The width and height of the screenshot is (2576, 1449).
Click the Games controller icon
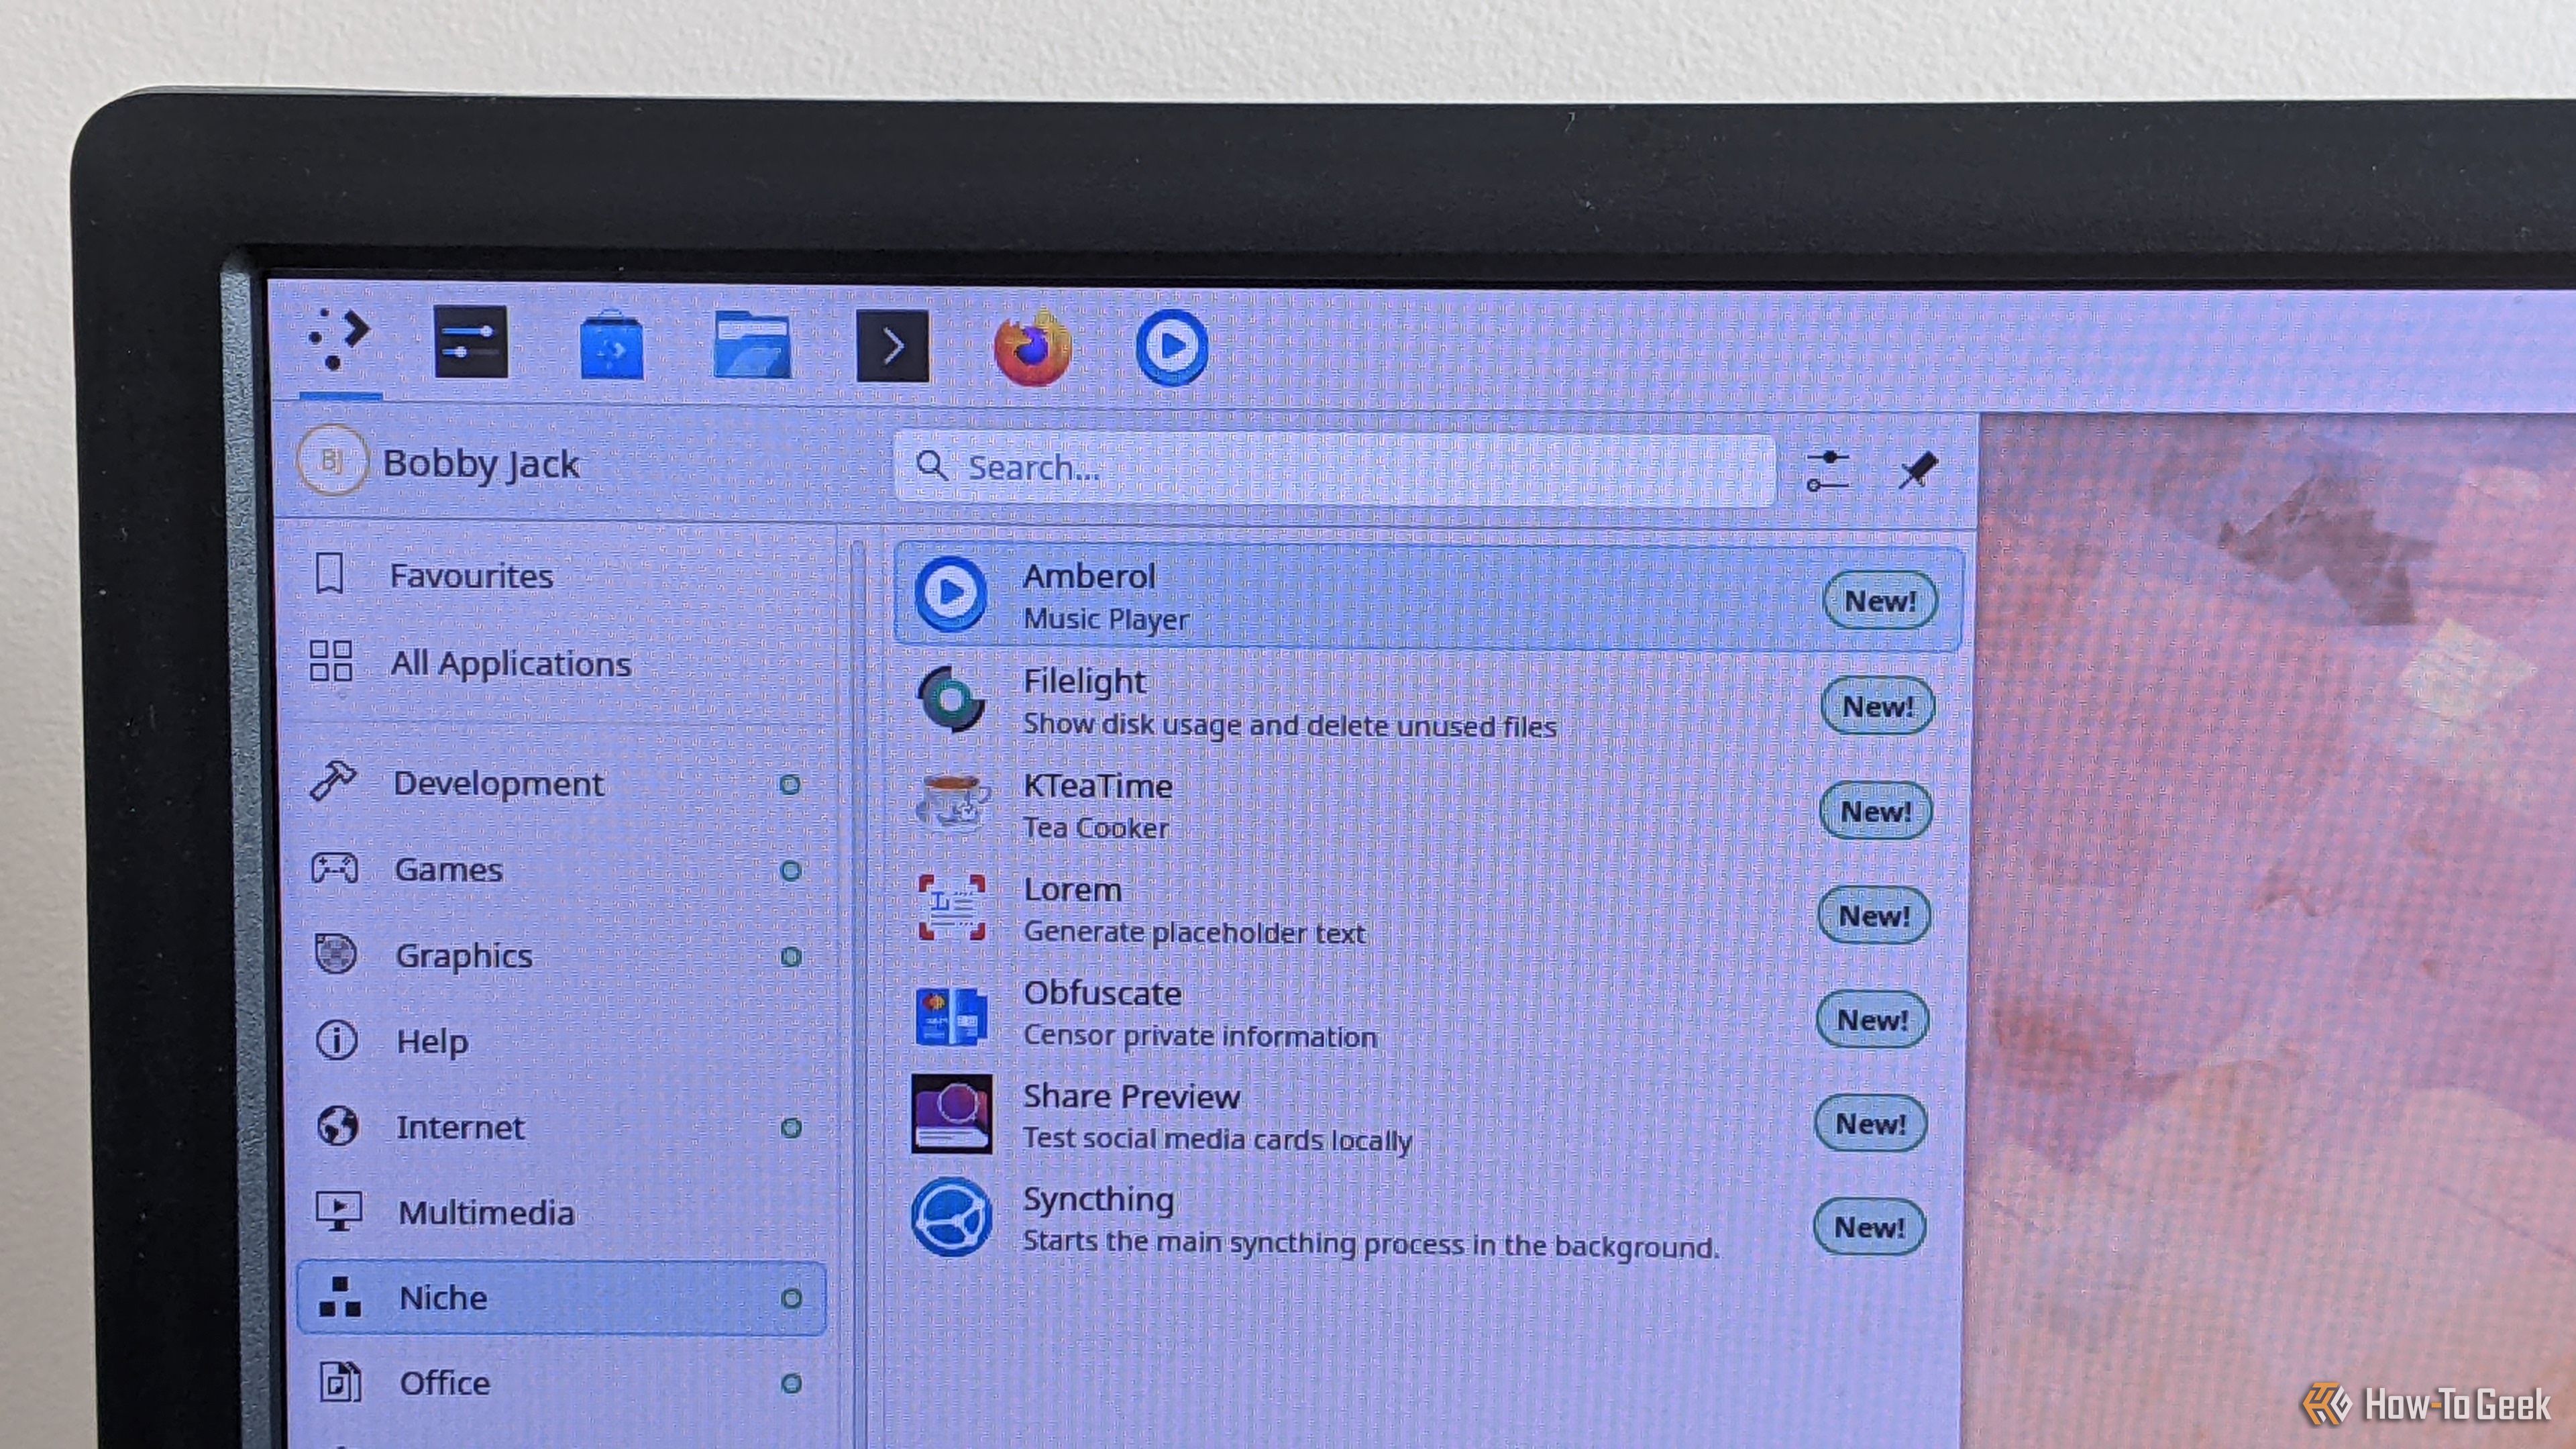point(334,867)
